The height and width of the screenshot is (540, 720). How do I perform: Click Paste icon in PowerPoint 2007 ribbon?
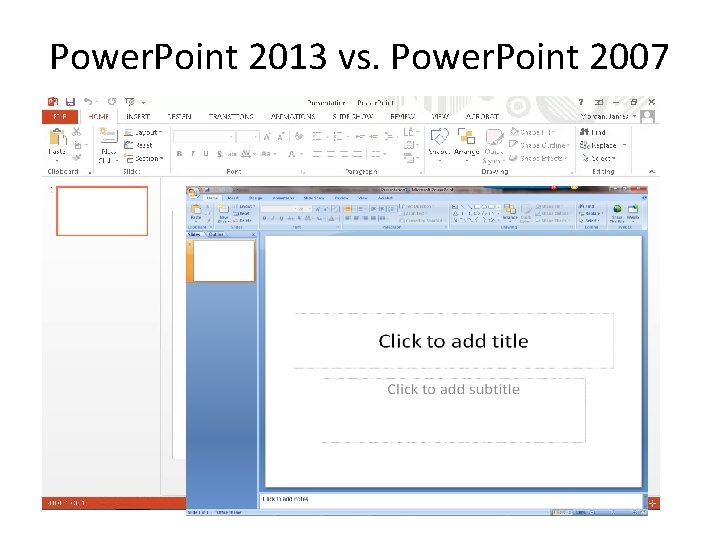[196, 211]
